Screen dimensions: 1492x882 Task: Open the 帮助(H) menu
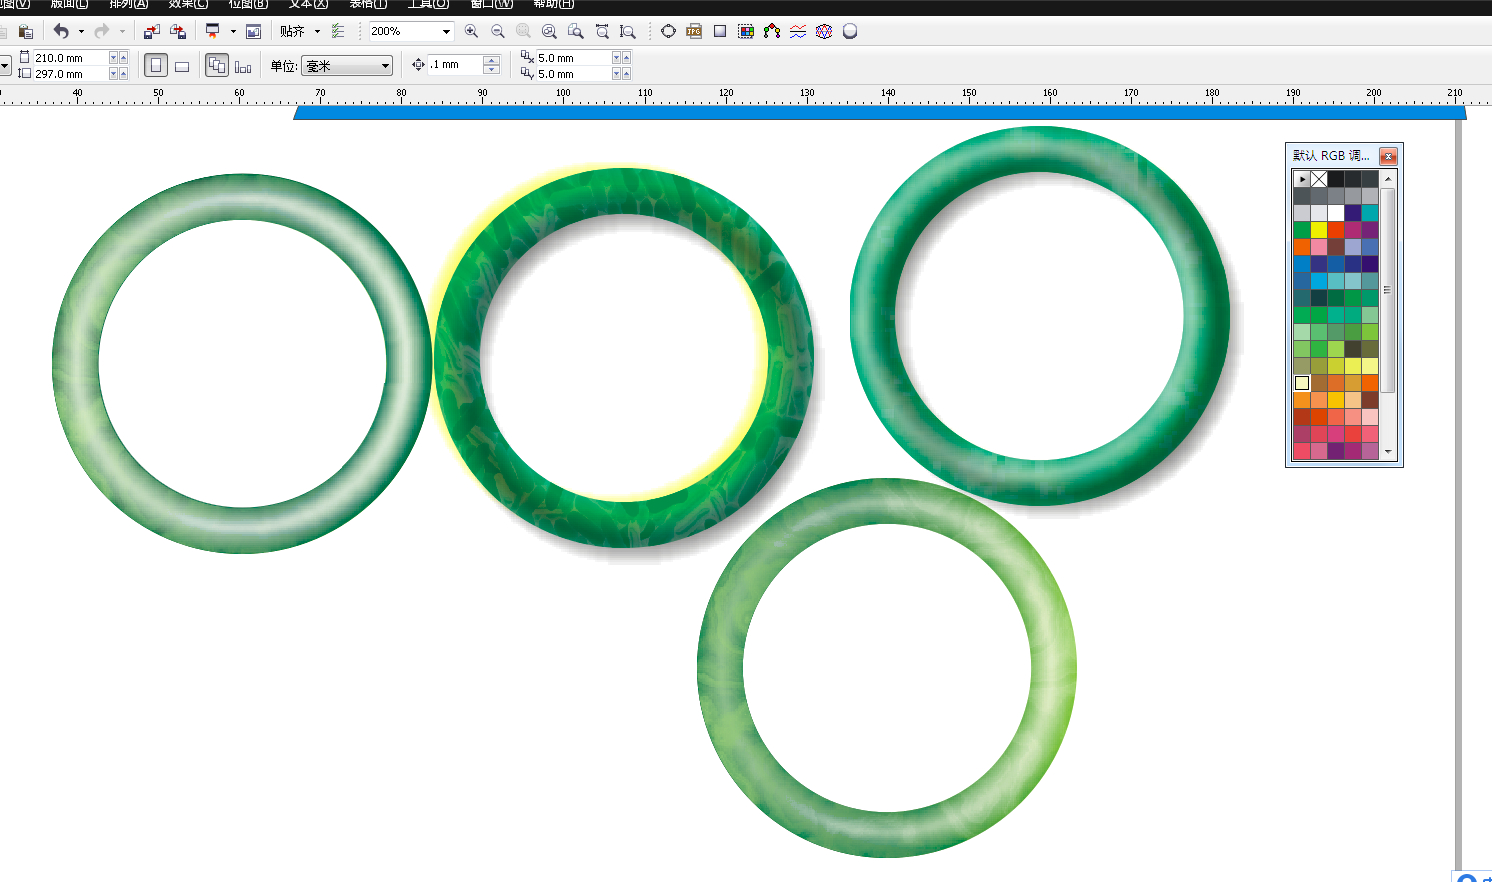[552, 5]
